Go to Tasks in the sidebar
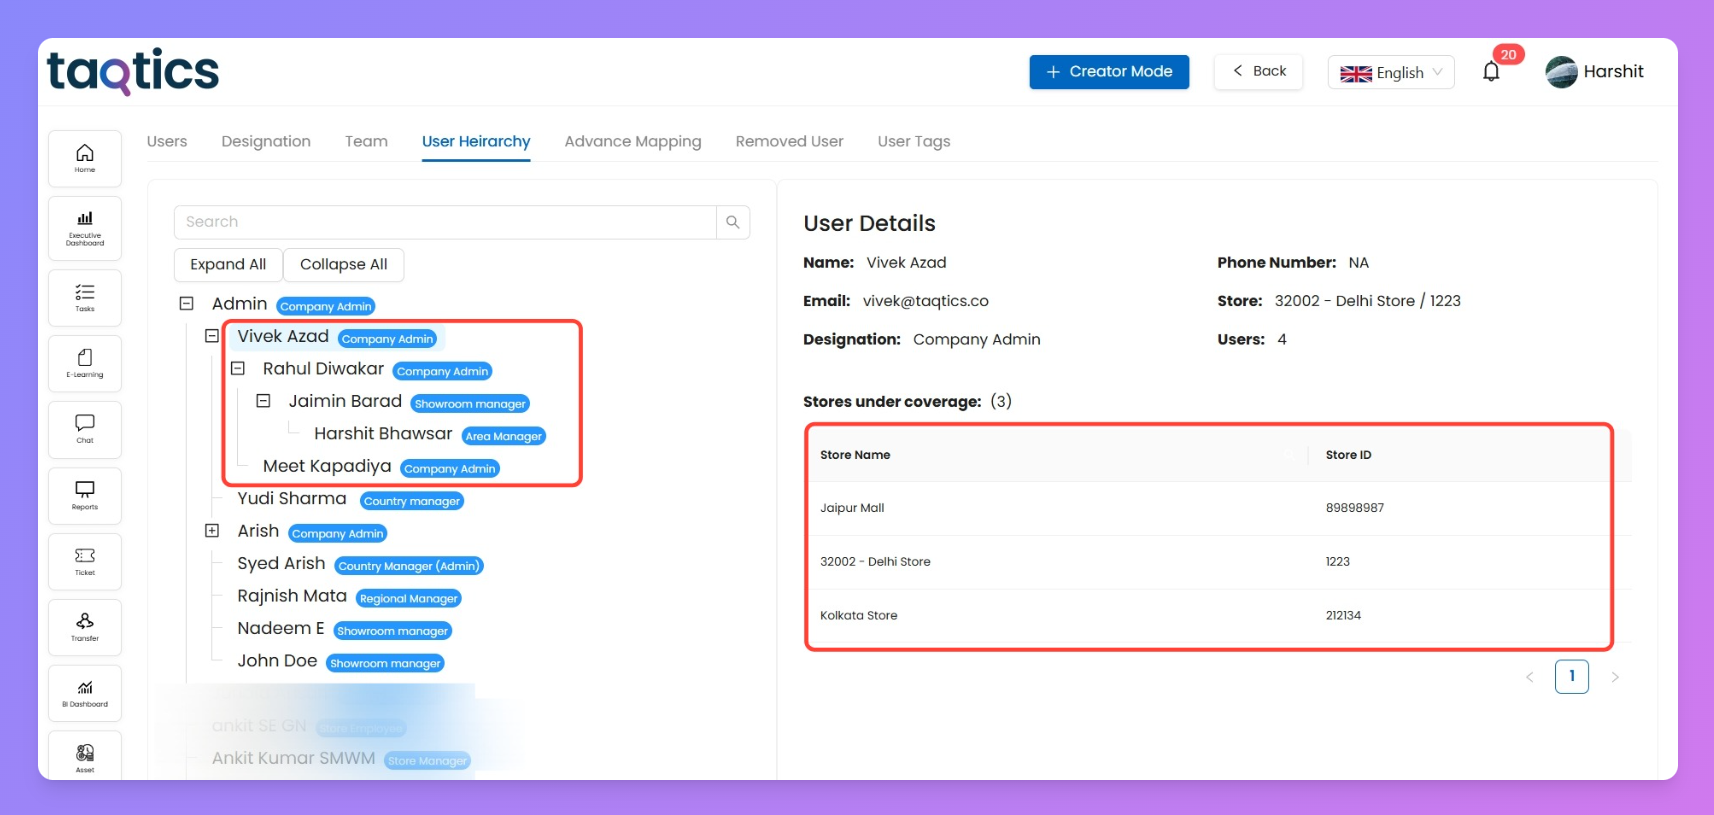1714x815 pixels. pos(85,297)
